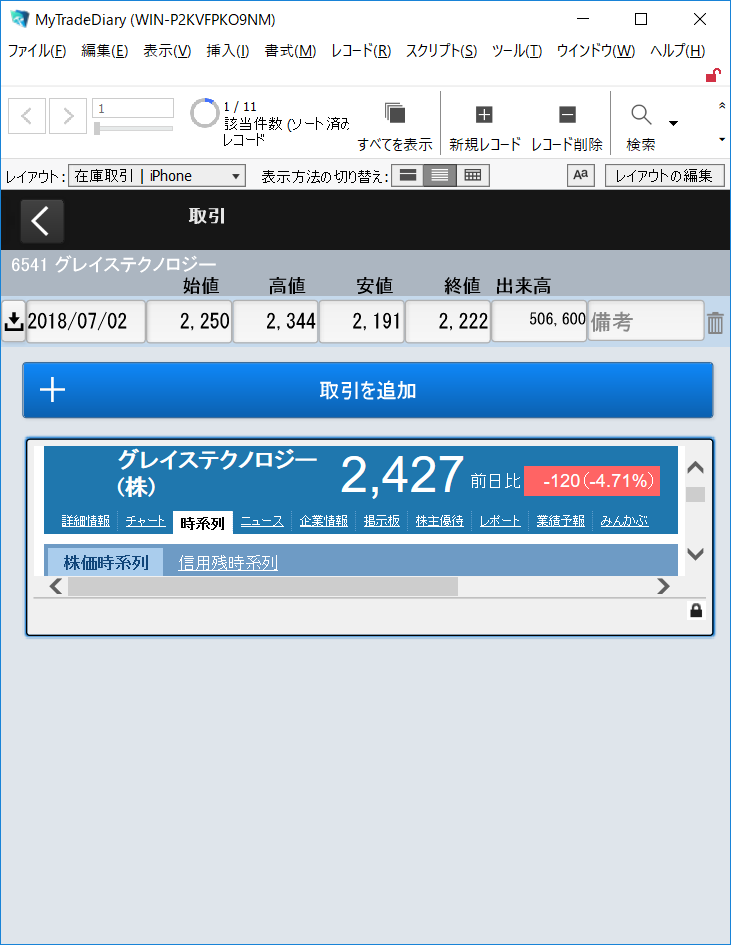
Task: Open 業績予想 link
Action: pyautogui.click(x=560, y=521)
